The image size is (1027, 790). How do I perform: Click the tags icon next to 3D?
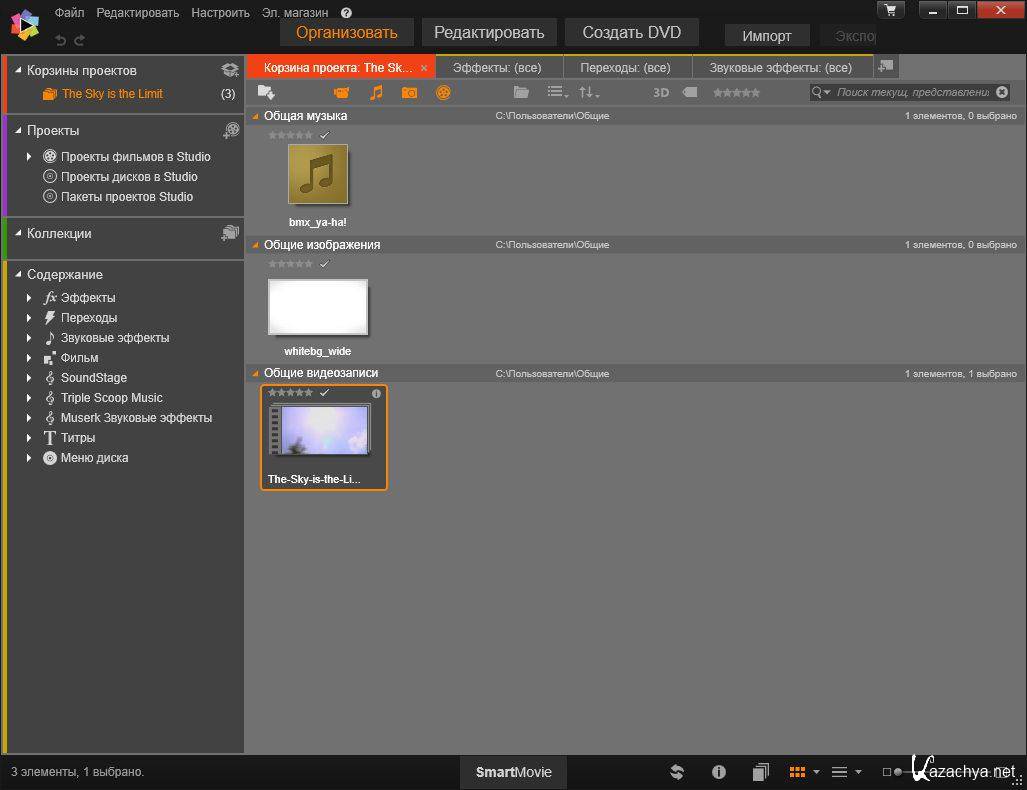tap(689, 92)
